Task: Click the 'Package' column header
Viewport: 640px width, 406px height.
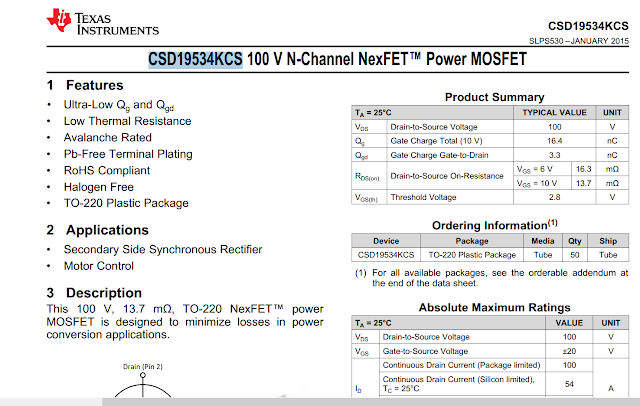Action: tap(471, 241)
